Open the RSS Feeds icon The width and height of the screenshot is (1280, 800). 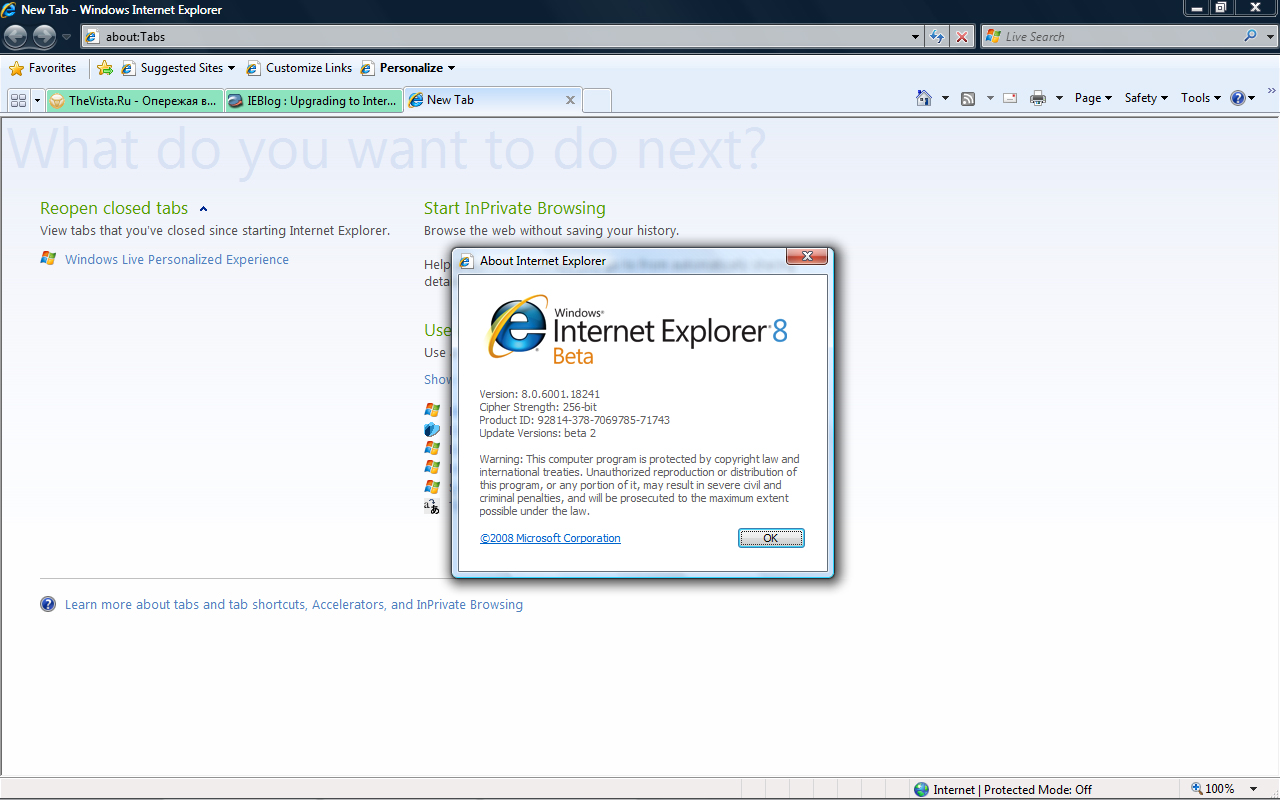[x=968, y=98]
